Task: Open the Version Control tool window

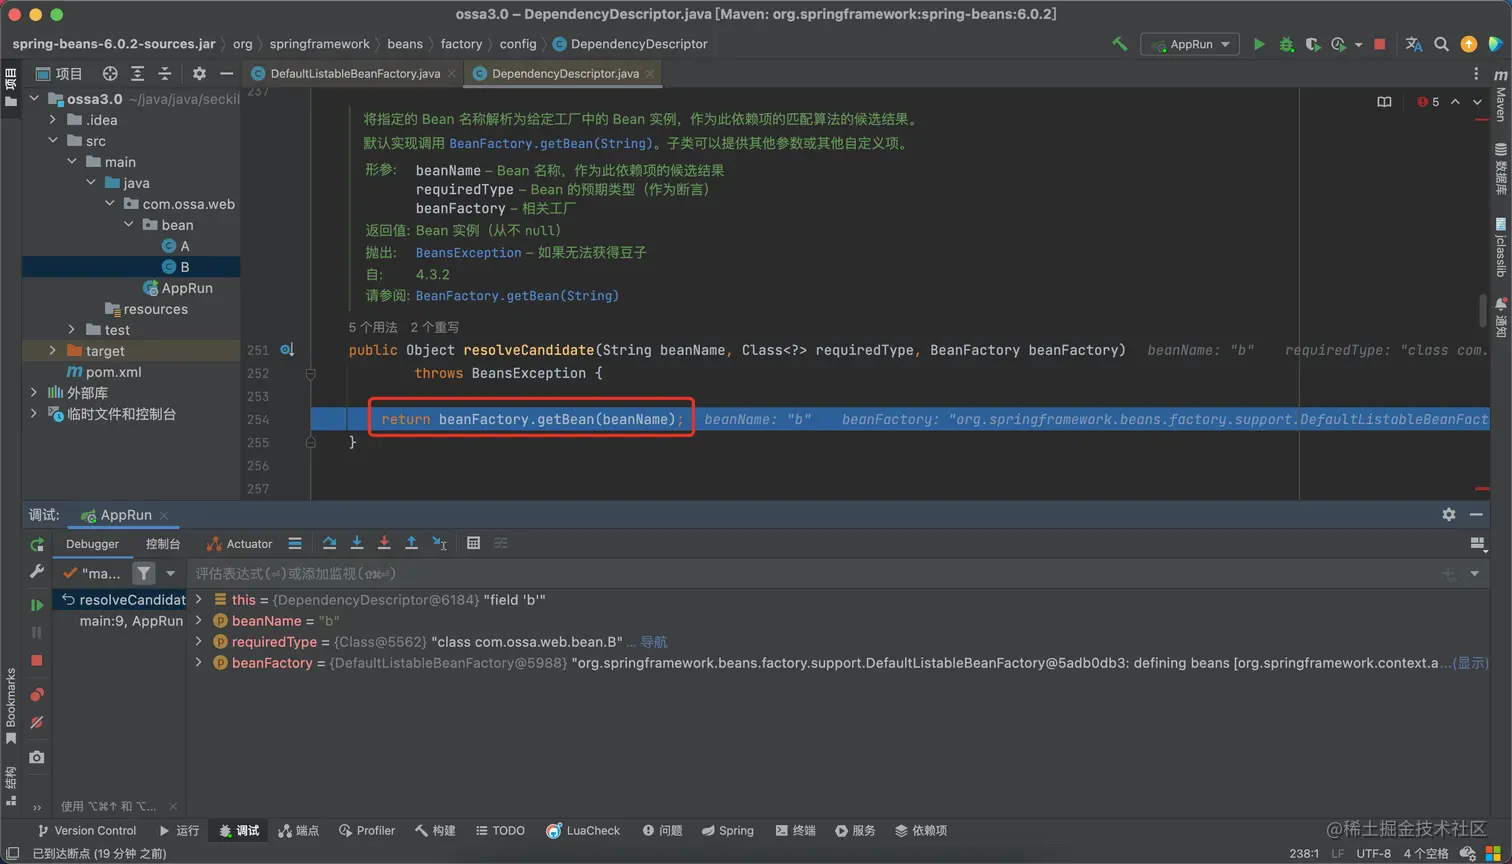Action: [x=86, y=830]
